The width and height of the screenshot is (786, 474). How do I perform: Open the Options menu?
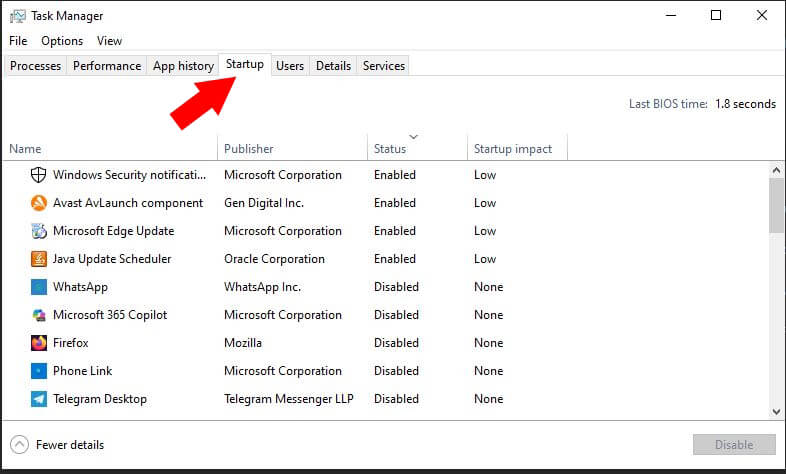click(x=62, y=41)
